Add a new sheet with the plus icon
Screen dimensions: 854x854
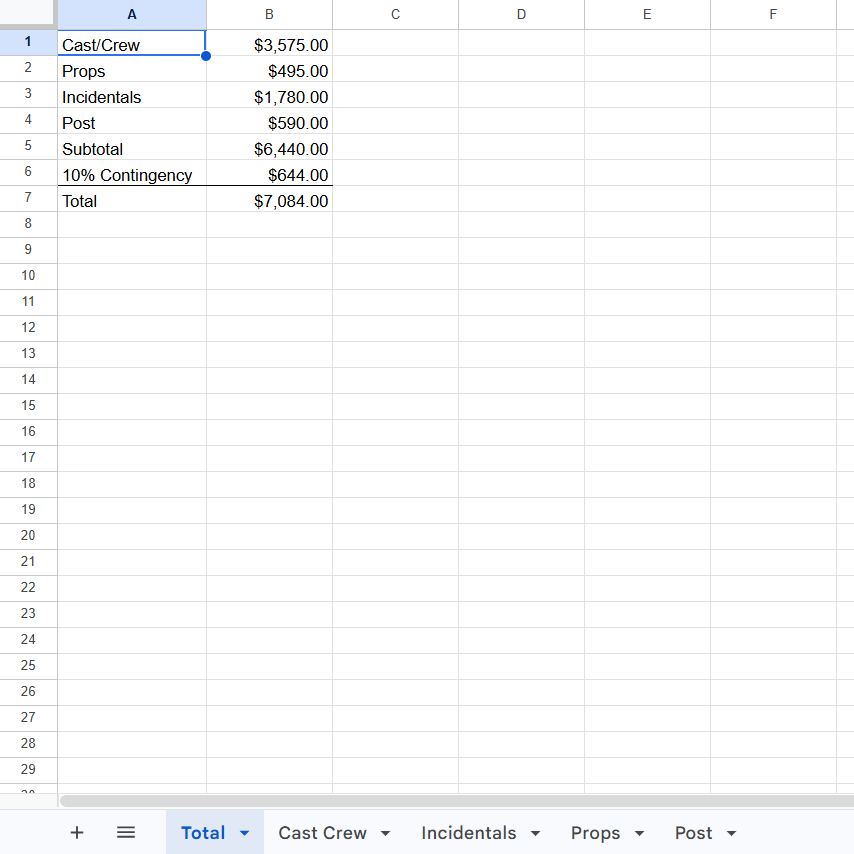[77, 832]
